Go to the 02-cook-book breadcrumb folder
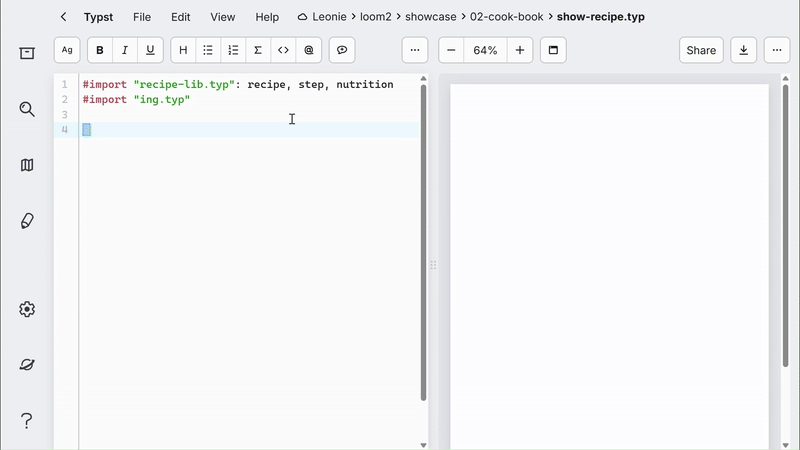The height and width of the screenshot is (450, 800). (505, 17)
